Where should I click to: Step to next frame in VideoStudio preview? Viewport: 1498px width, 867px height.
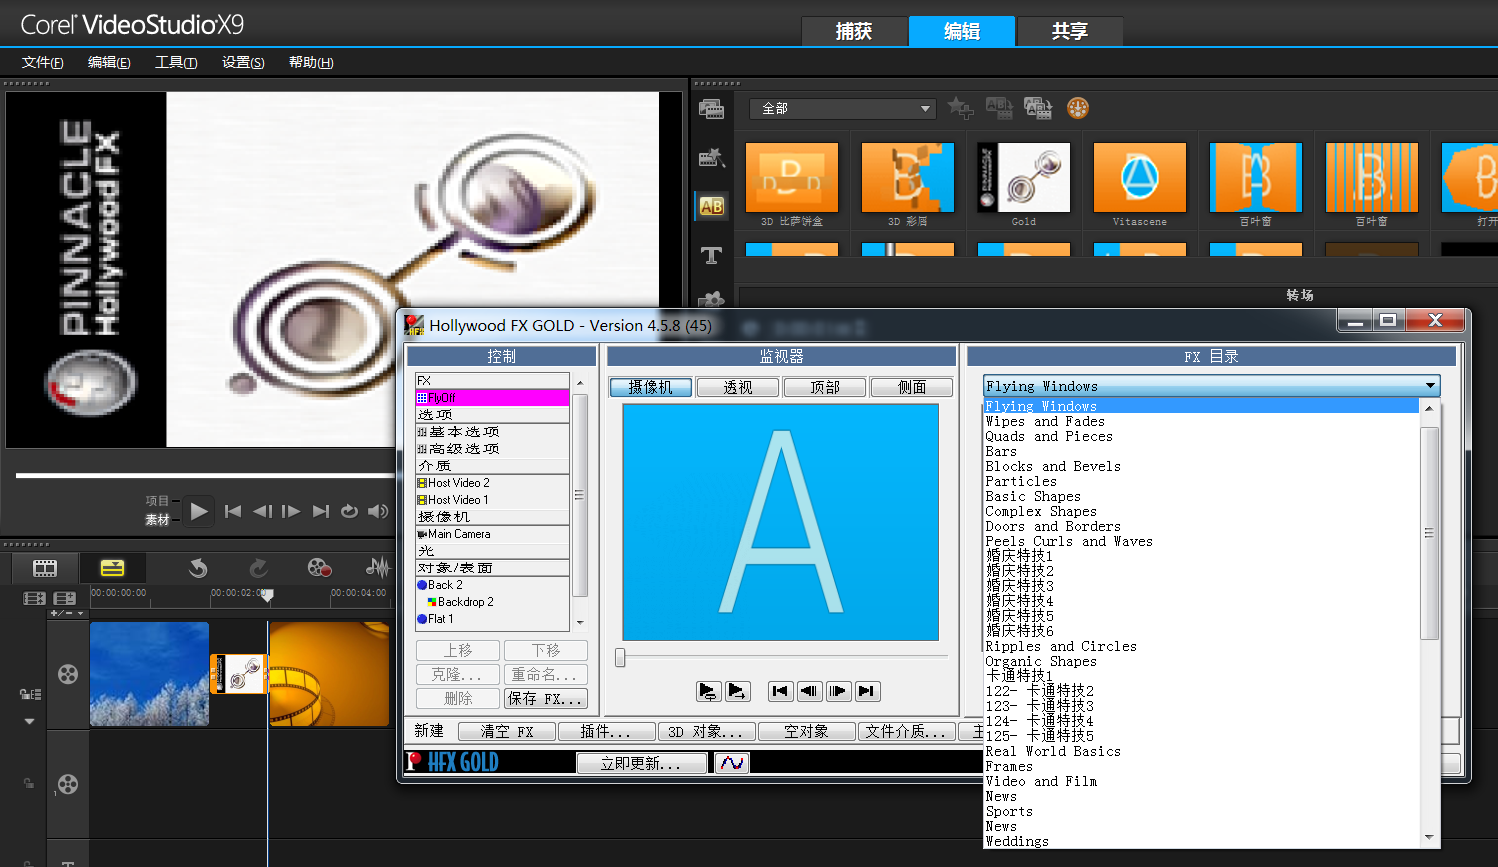tap(291, 511)
